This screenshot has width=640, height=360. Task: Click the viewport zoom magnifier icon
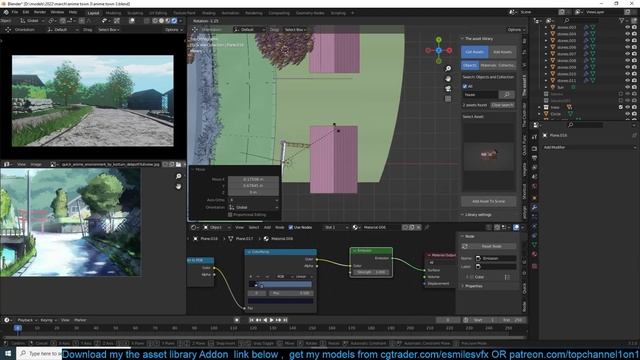[x=448, y=69]
